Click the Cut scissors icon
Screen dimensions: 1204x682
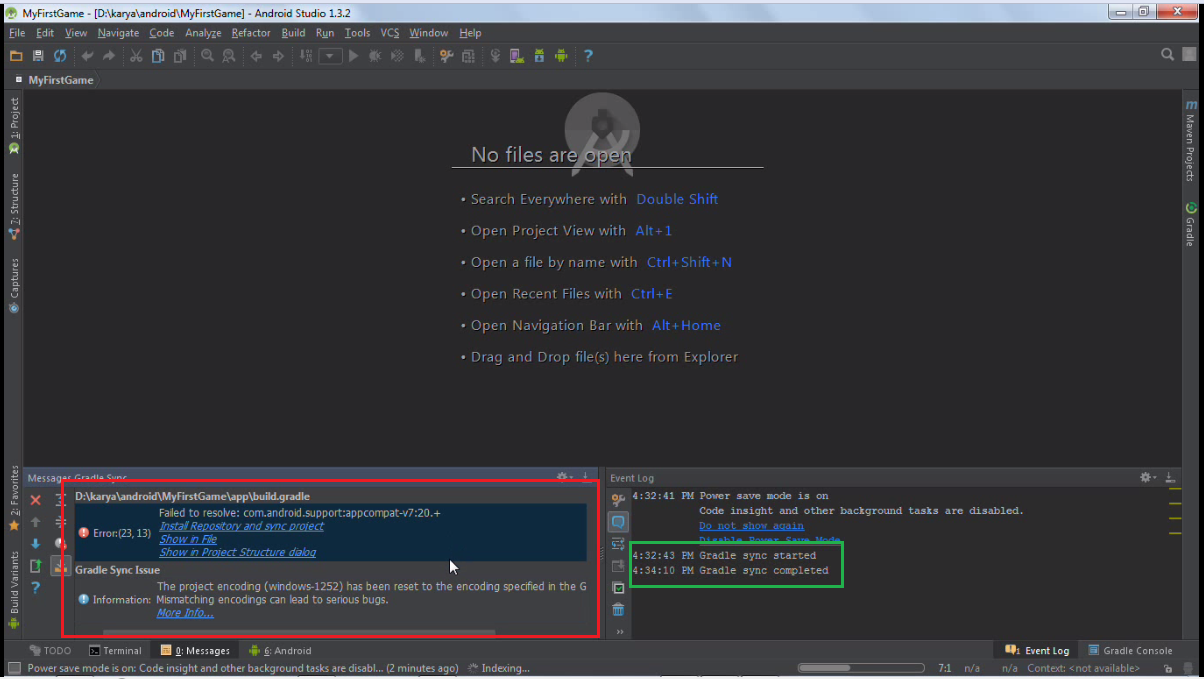[136, 56]
